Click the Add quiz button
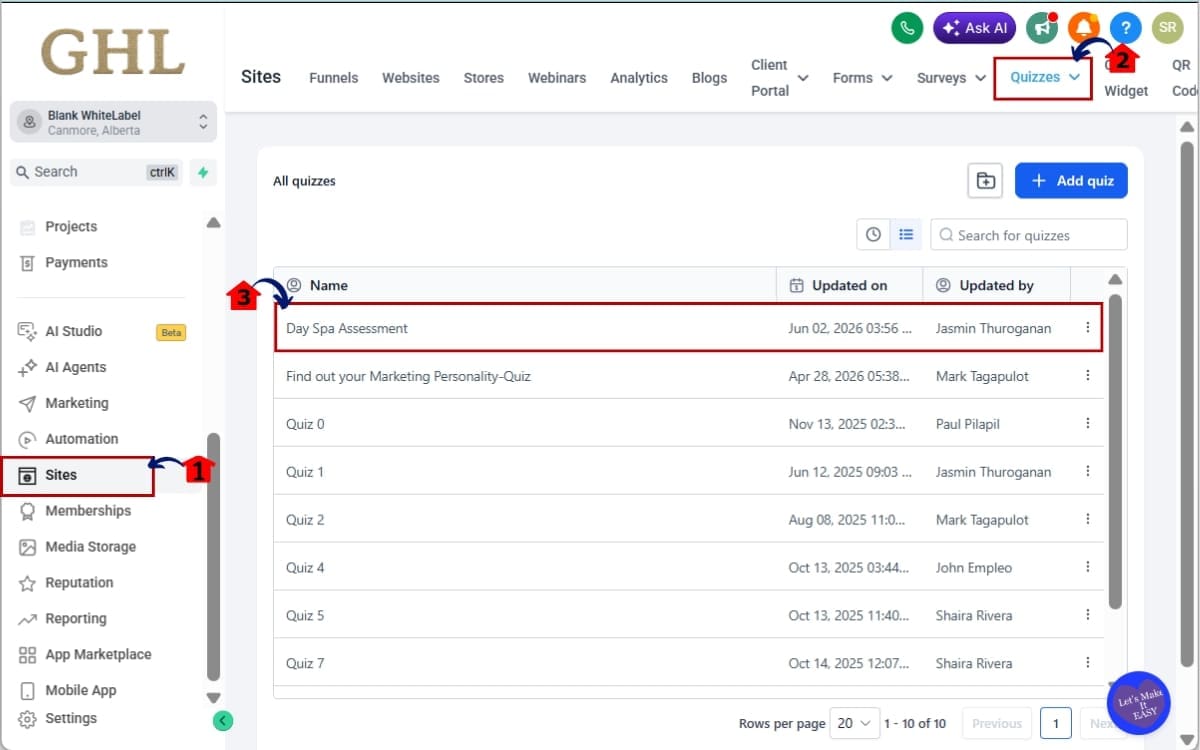Image resolution: width=1200 pixels, height=750 pixels. coord(1071,181)
